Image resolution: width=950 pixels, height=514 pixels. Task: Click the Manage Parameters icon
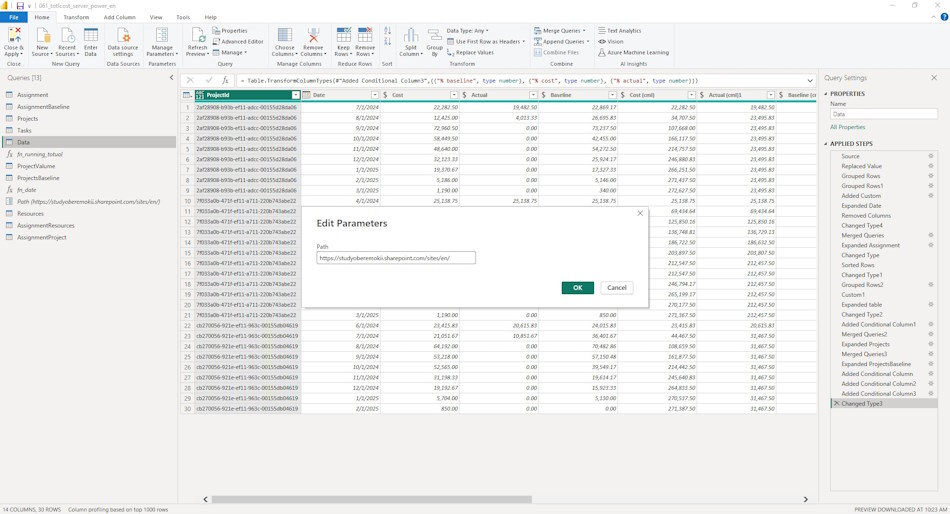162,36
